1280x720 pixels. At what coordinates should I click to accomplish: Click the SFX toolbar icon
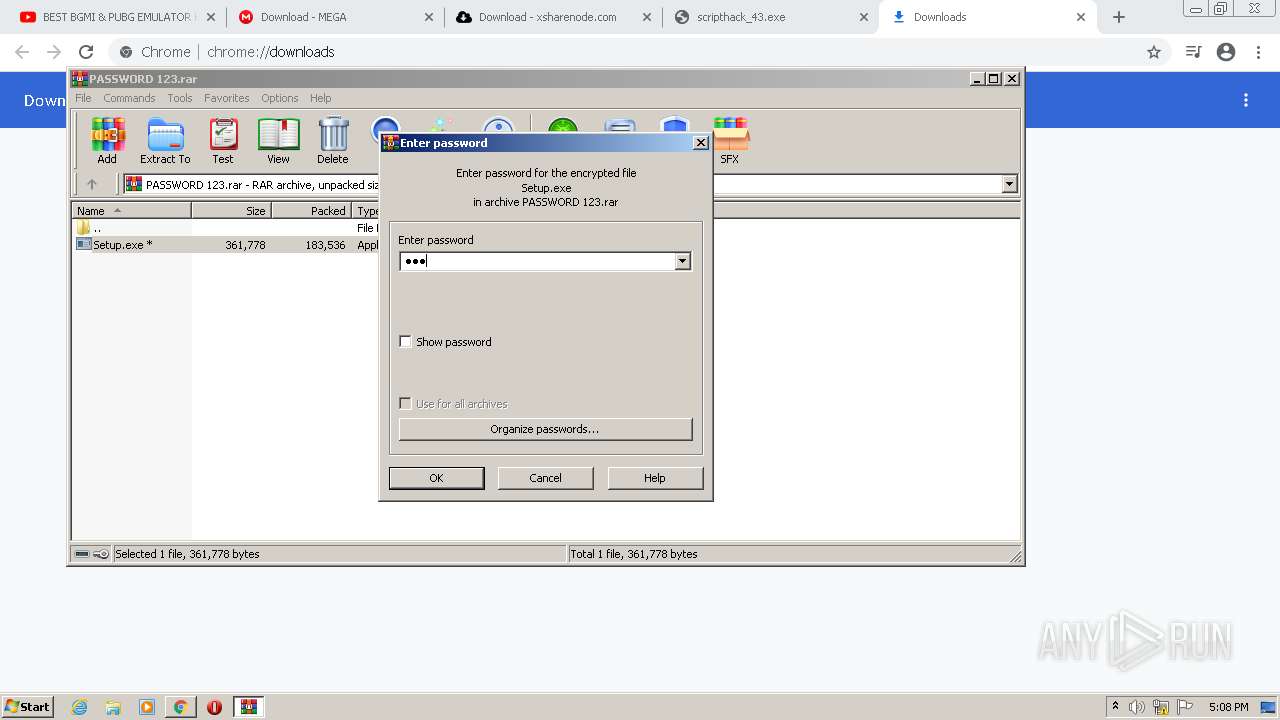tap(730, 140)
